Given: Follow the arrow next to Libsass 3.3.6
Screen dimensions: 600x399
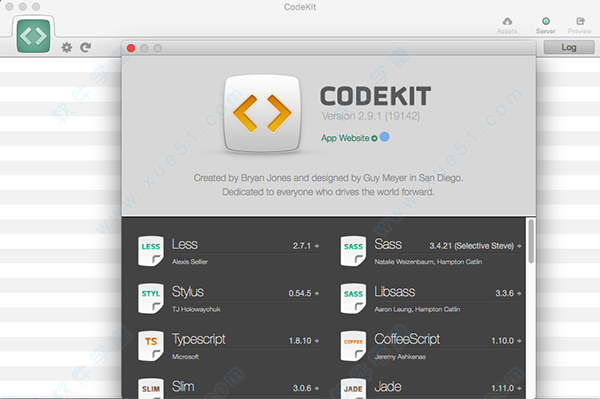Looking at the screenshot, I should 519,293.
